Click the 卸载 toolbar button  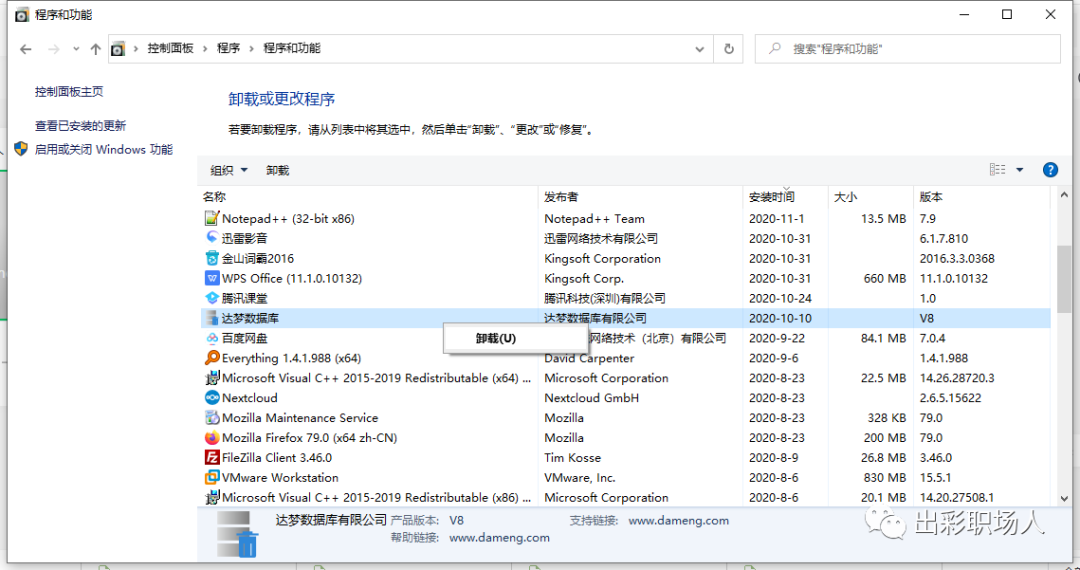(278, 170)
